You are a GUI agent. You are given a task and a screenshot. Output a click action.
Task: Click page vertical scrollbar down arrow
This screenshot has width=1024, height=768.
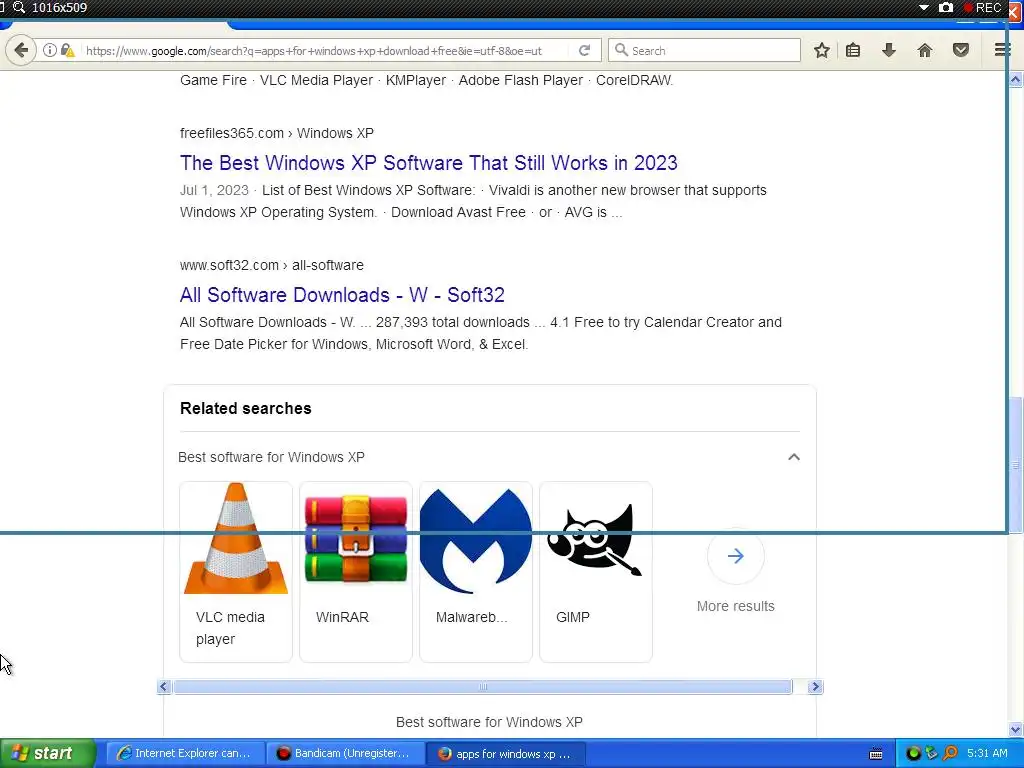tap(1016, 729)
